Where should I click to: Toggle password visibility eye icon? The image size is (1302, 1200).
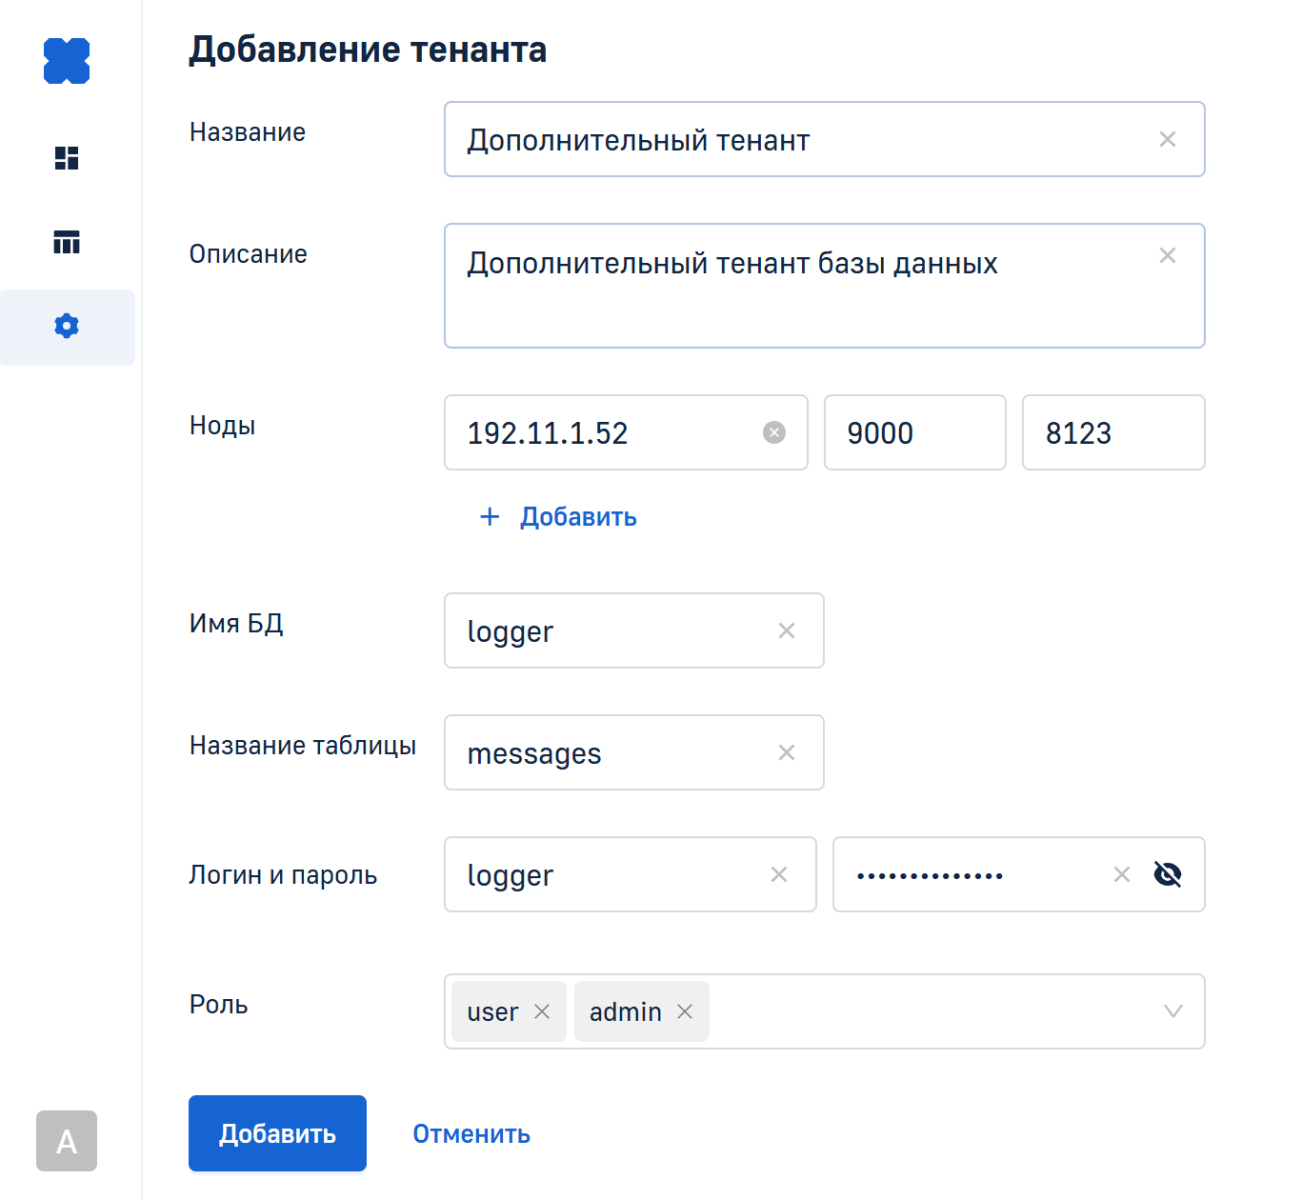point(1167,875)
